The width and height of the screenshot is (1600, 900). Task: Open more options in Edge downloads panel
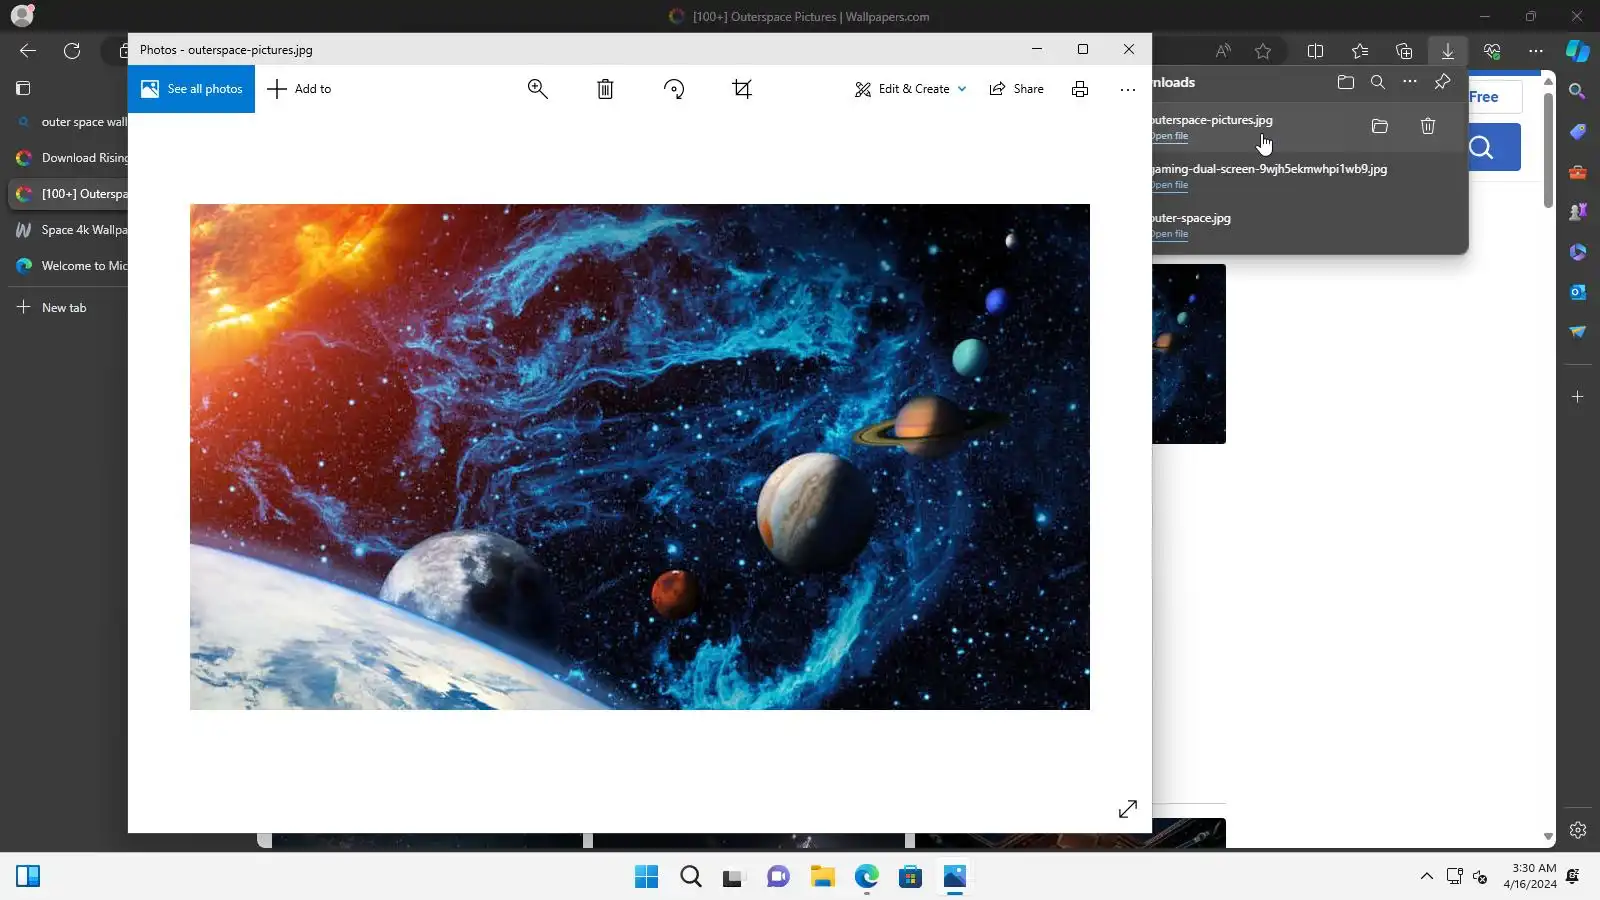(1410, 82)
